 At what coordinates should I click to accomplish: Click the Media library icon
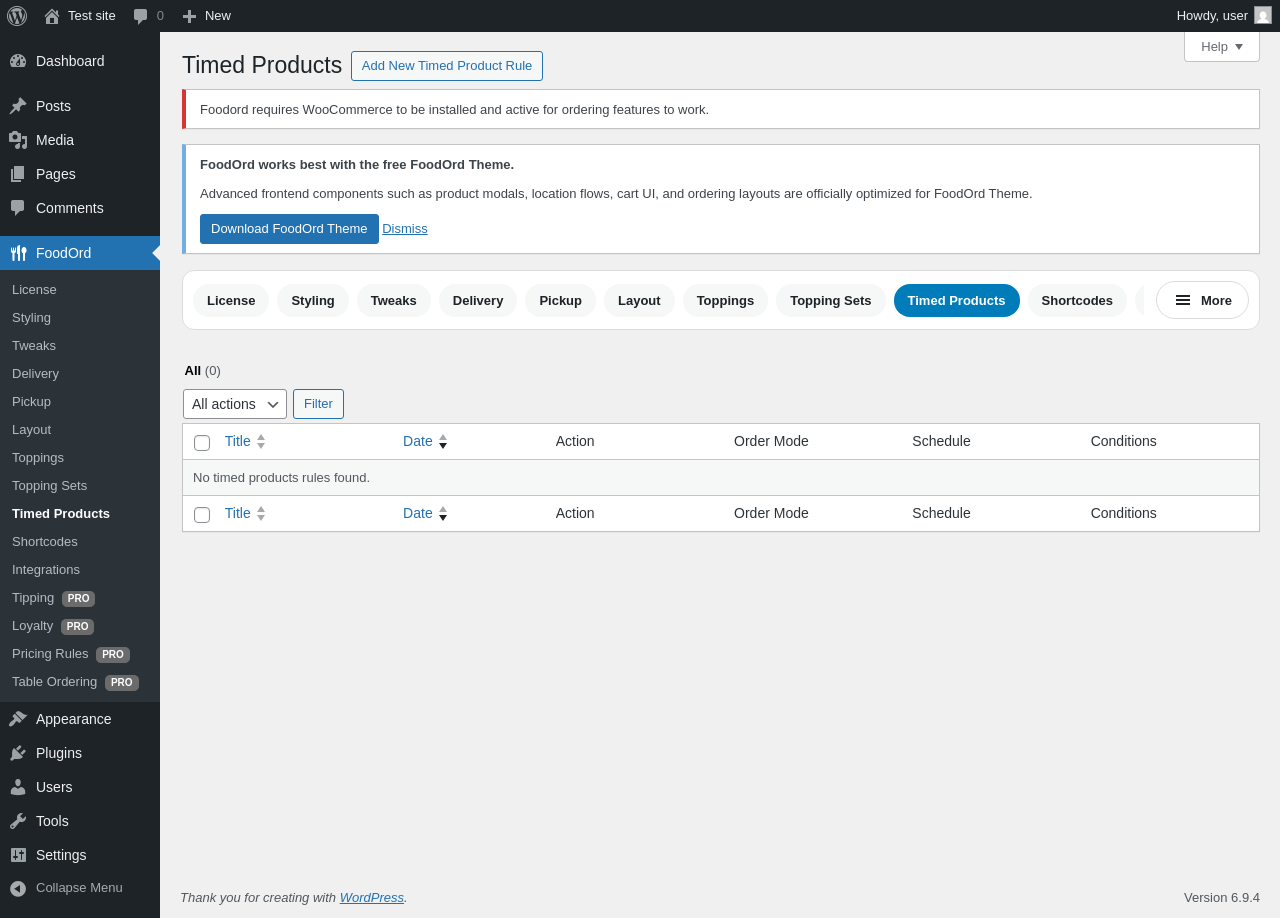[x=18, y=140]
